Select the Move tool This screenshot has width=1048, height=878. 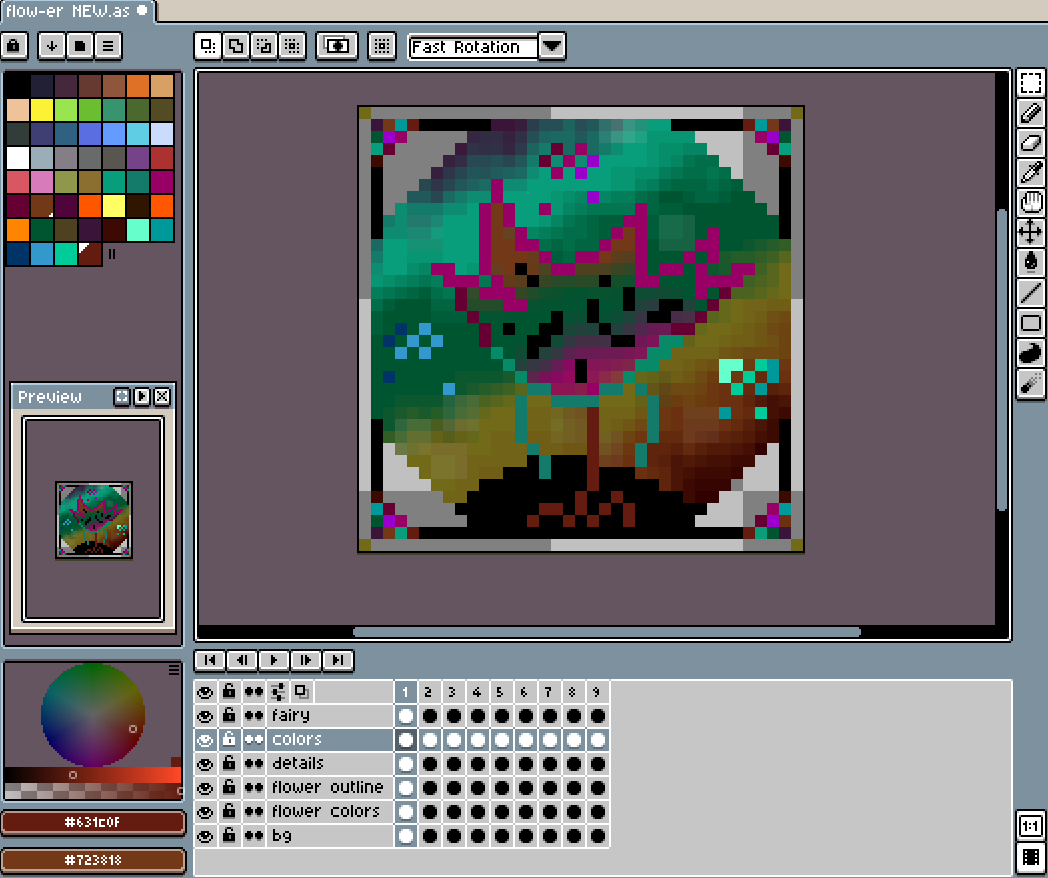(1030, 233)
